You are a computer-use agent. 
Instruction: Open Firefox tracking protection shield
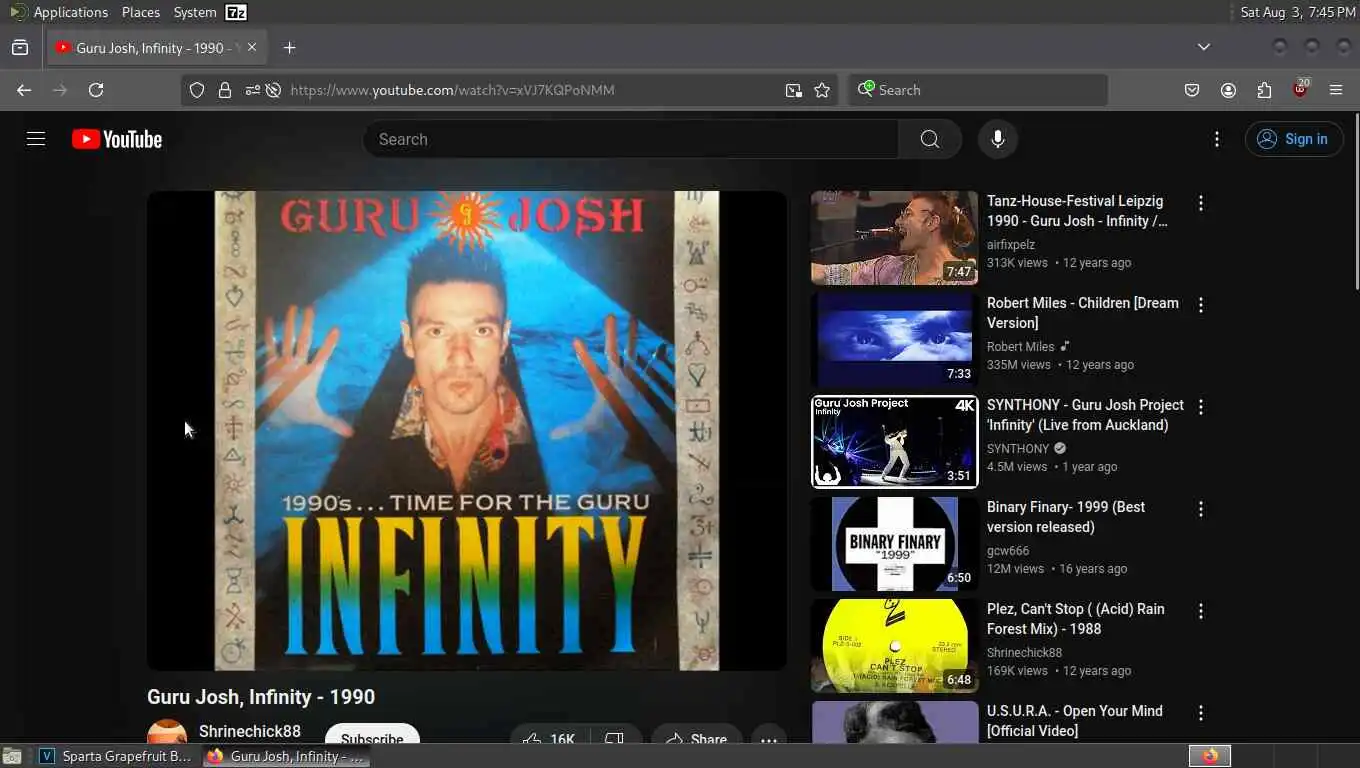(x=197, y=90)
